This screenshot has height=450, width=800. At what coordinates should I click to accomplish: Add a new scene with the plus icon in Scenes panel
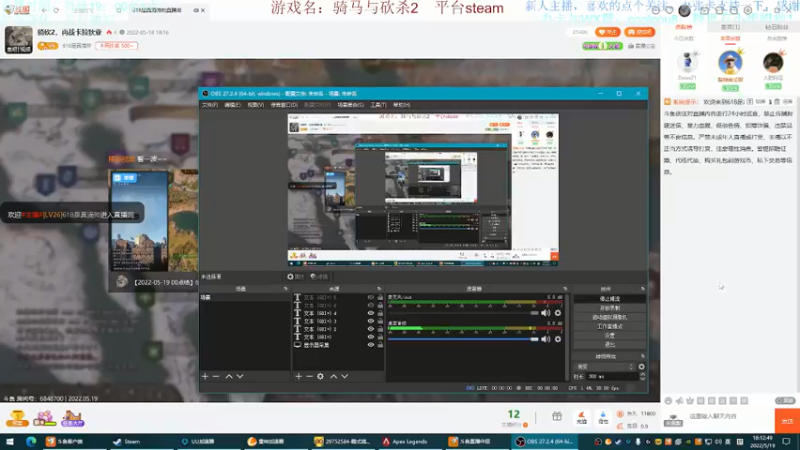(x=205, y=377)
